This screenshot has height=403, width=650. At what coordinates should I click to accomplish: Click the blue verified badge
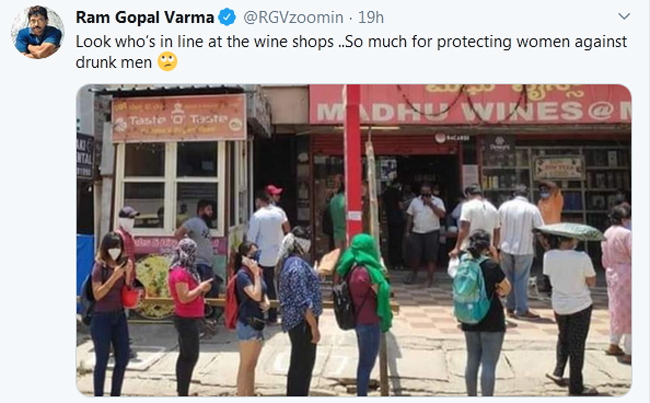point(227,17)
